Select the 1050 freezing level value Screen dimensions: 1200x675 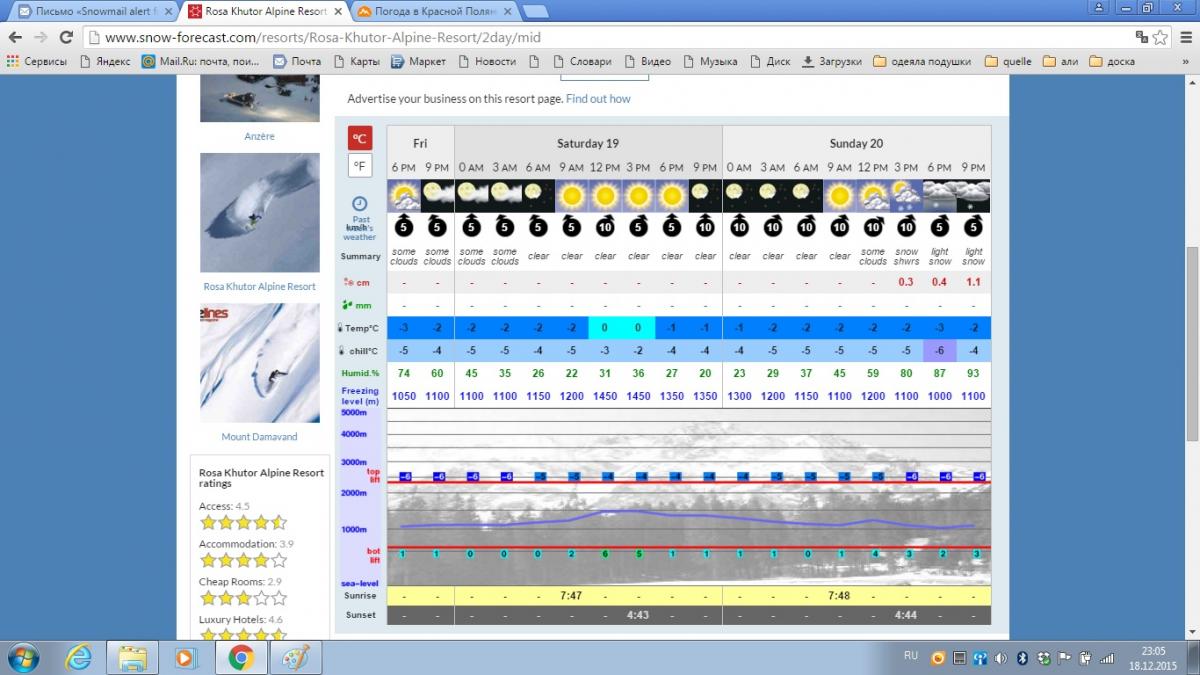pyautogui.click(x=404, y=396)
